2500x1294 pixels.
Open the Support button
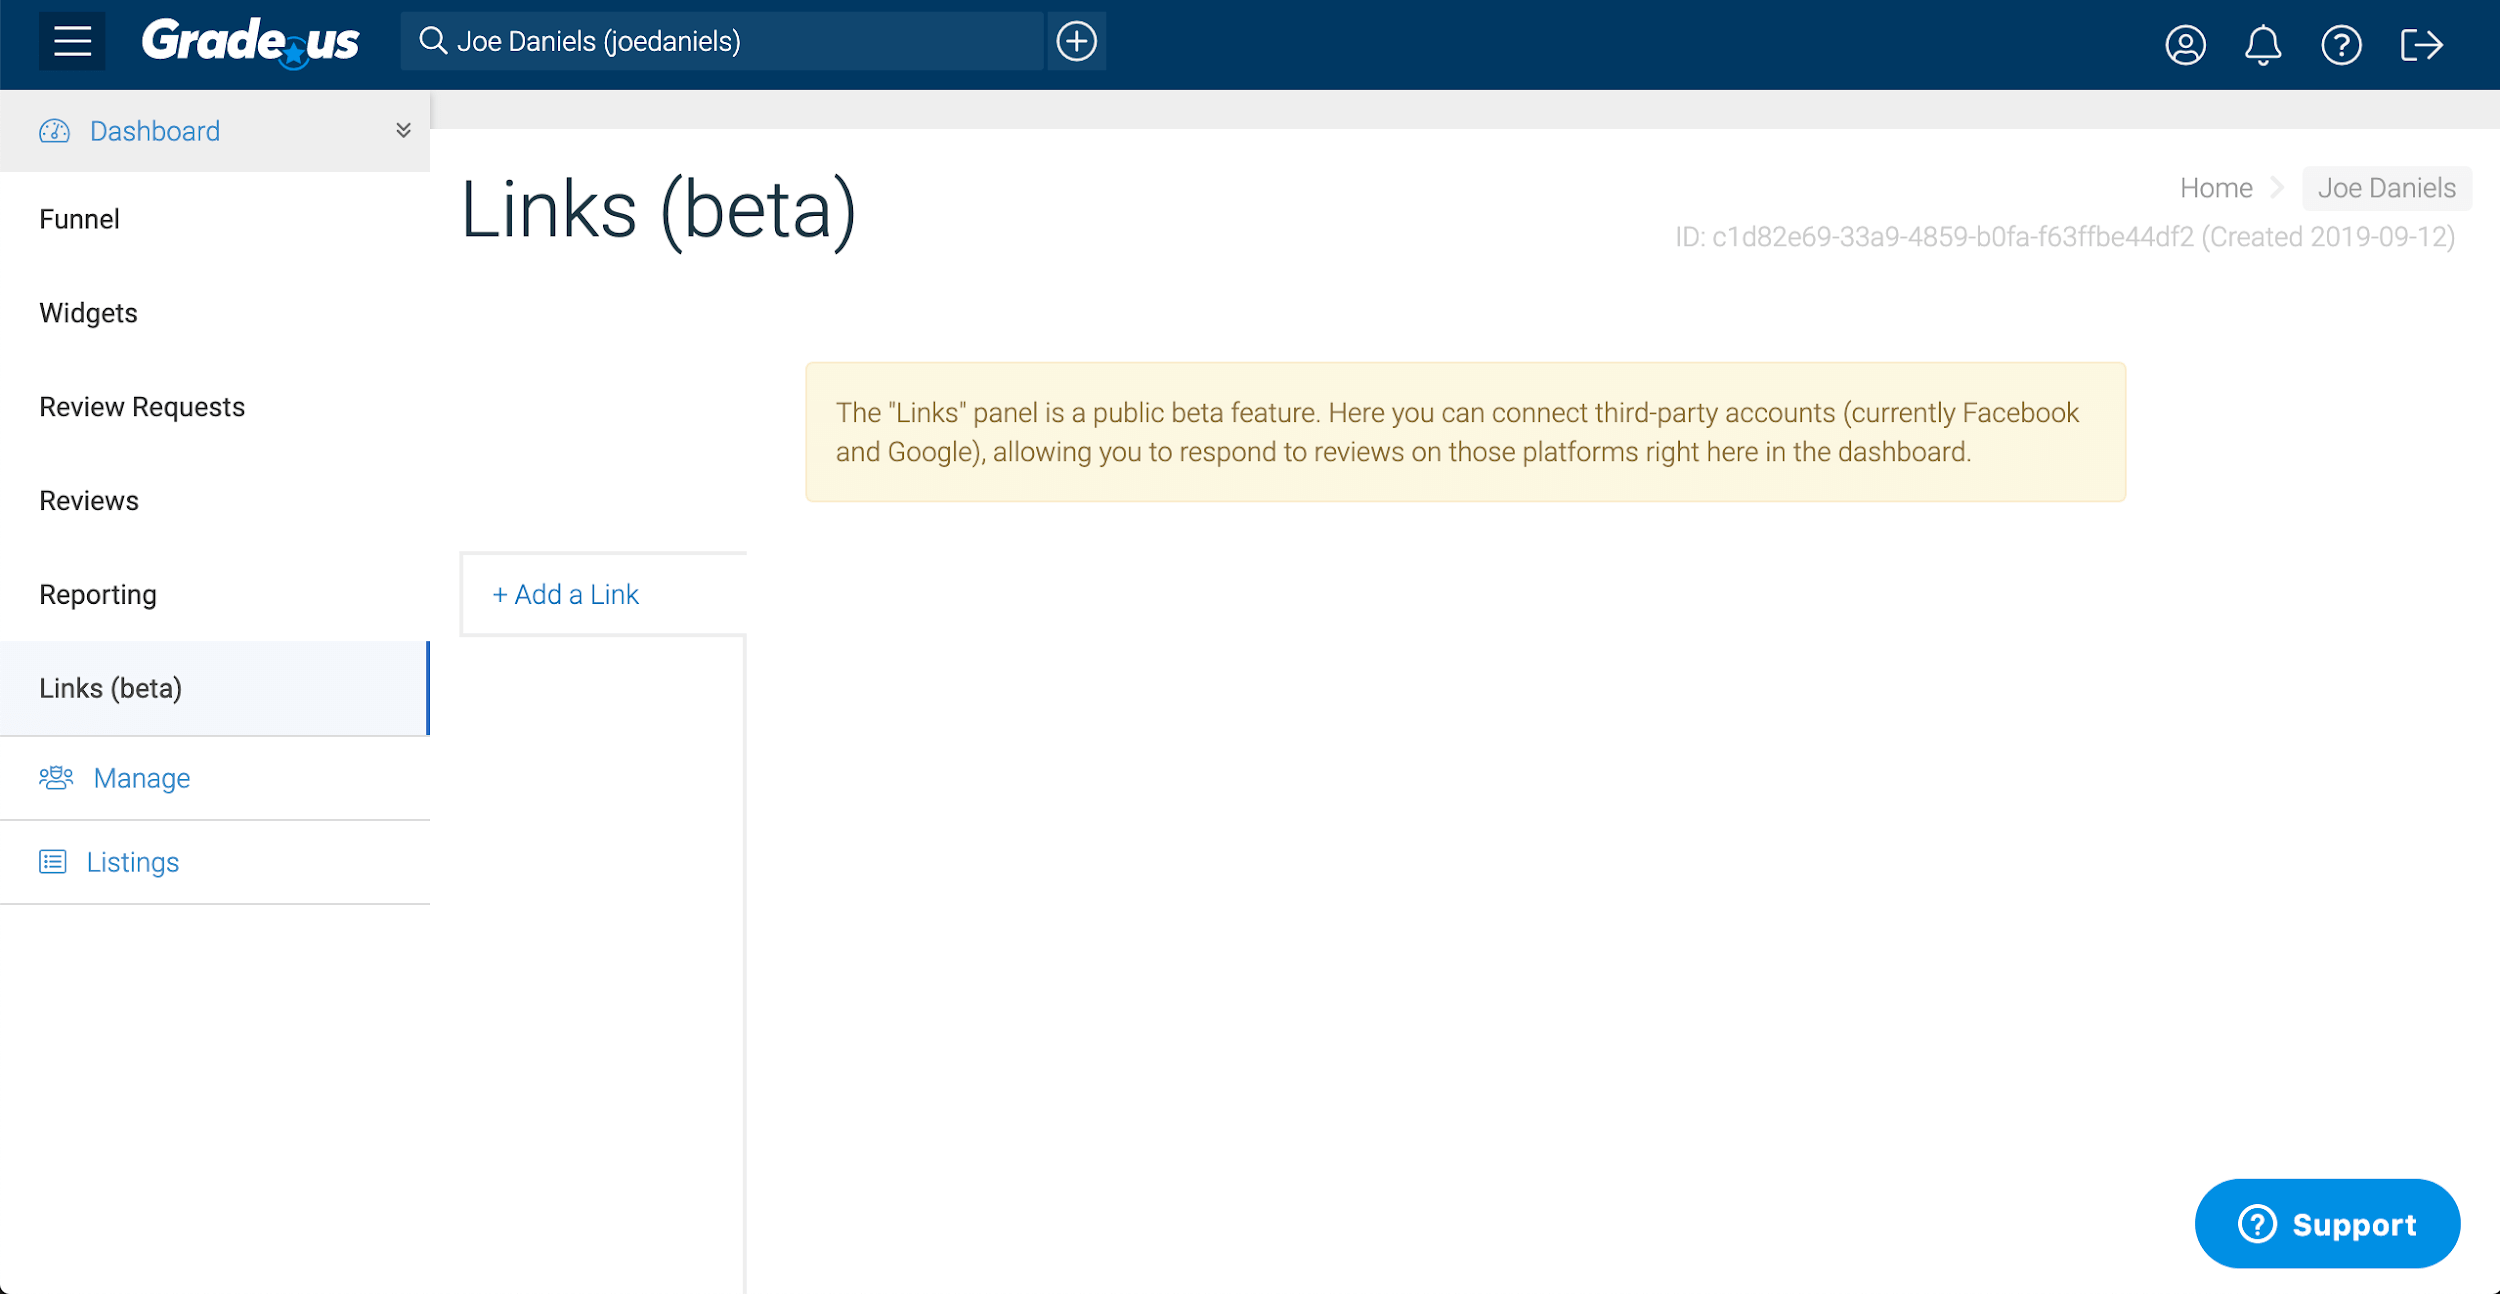2326,1223
